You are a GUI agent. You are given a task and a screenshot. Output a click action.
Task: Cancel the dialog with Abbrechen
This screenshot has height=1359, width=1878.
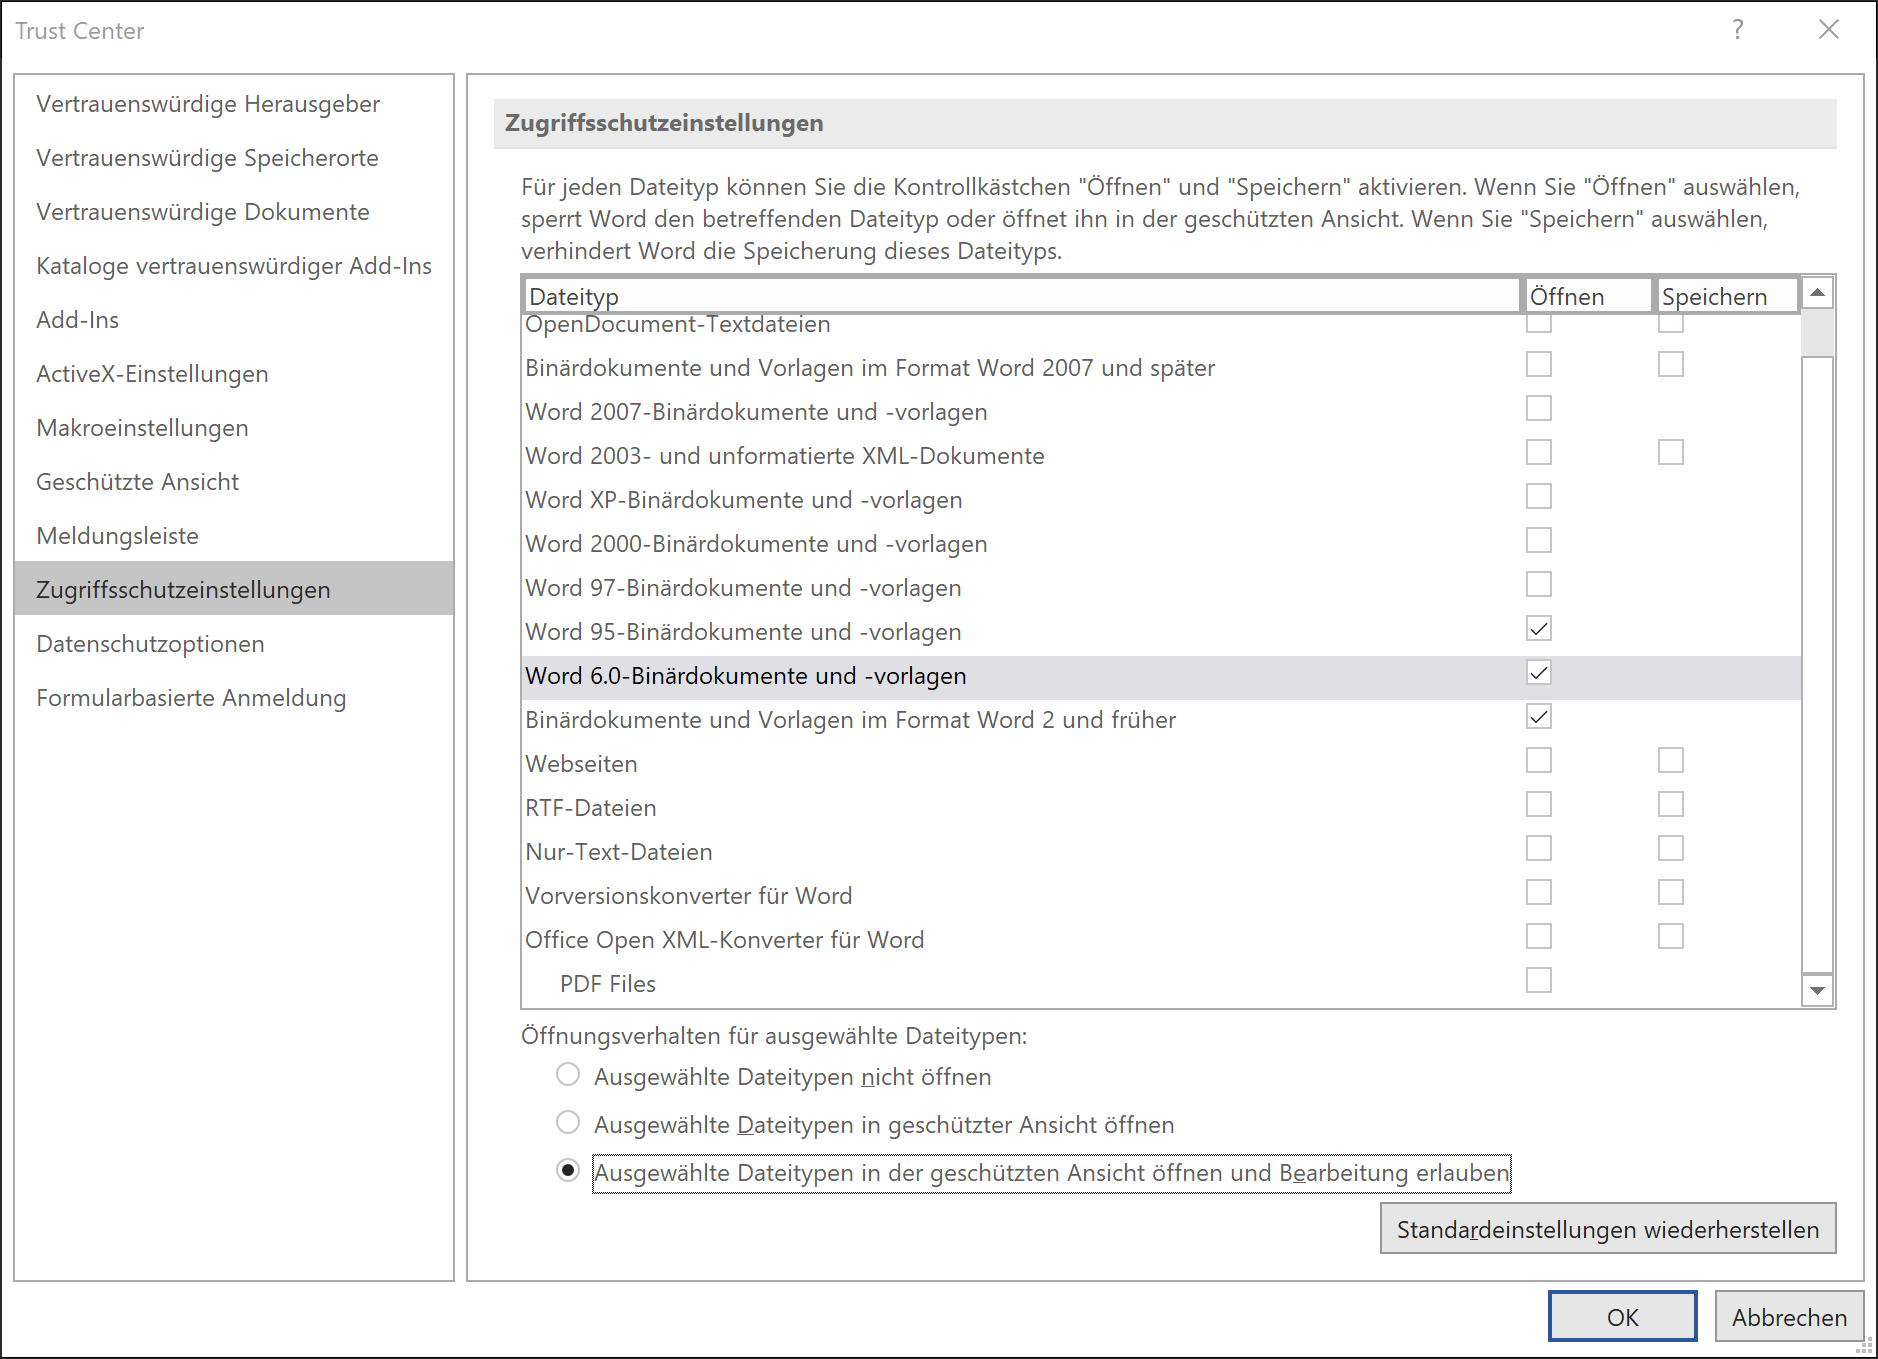click(1789, 1316)
